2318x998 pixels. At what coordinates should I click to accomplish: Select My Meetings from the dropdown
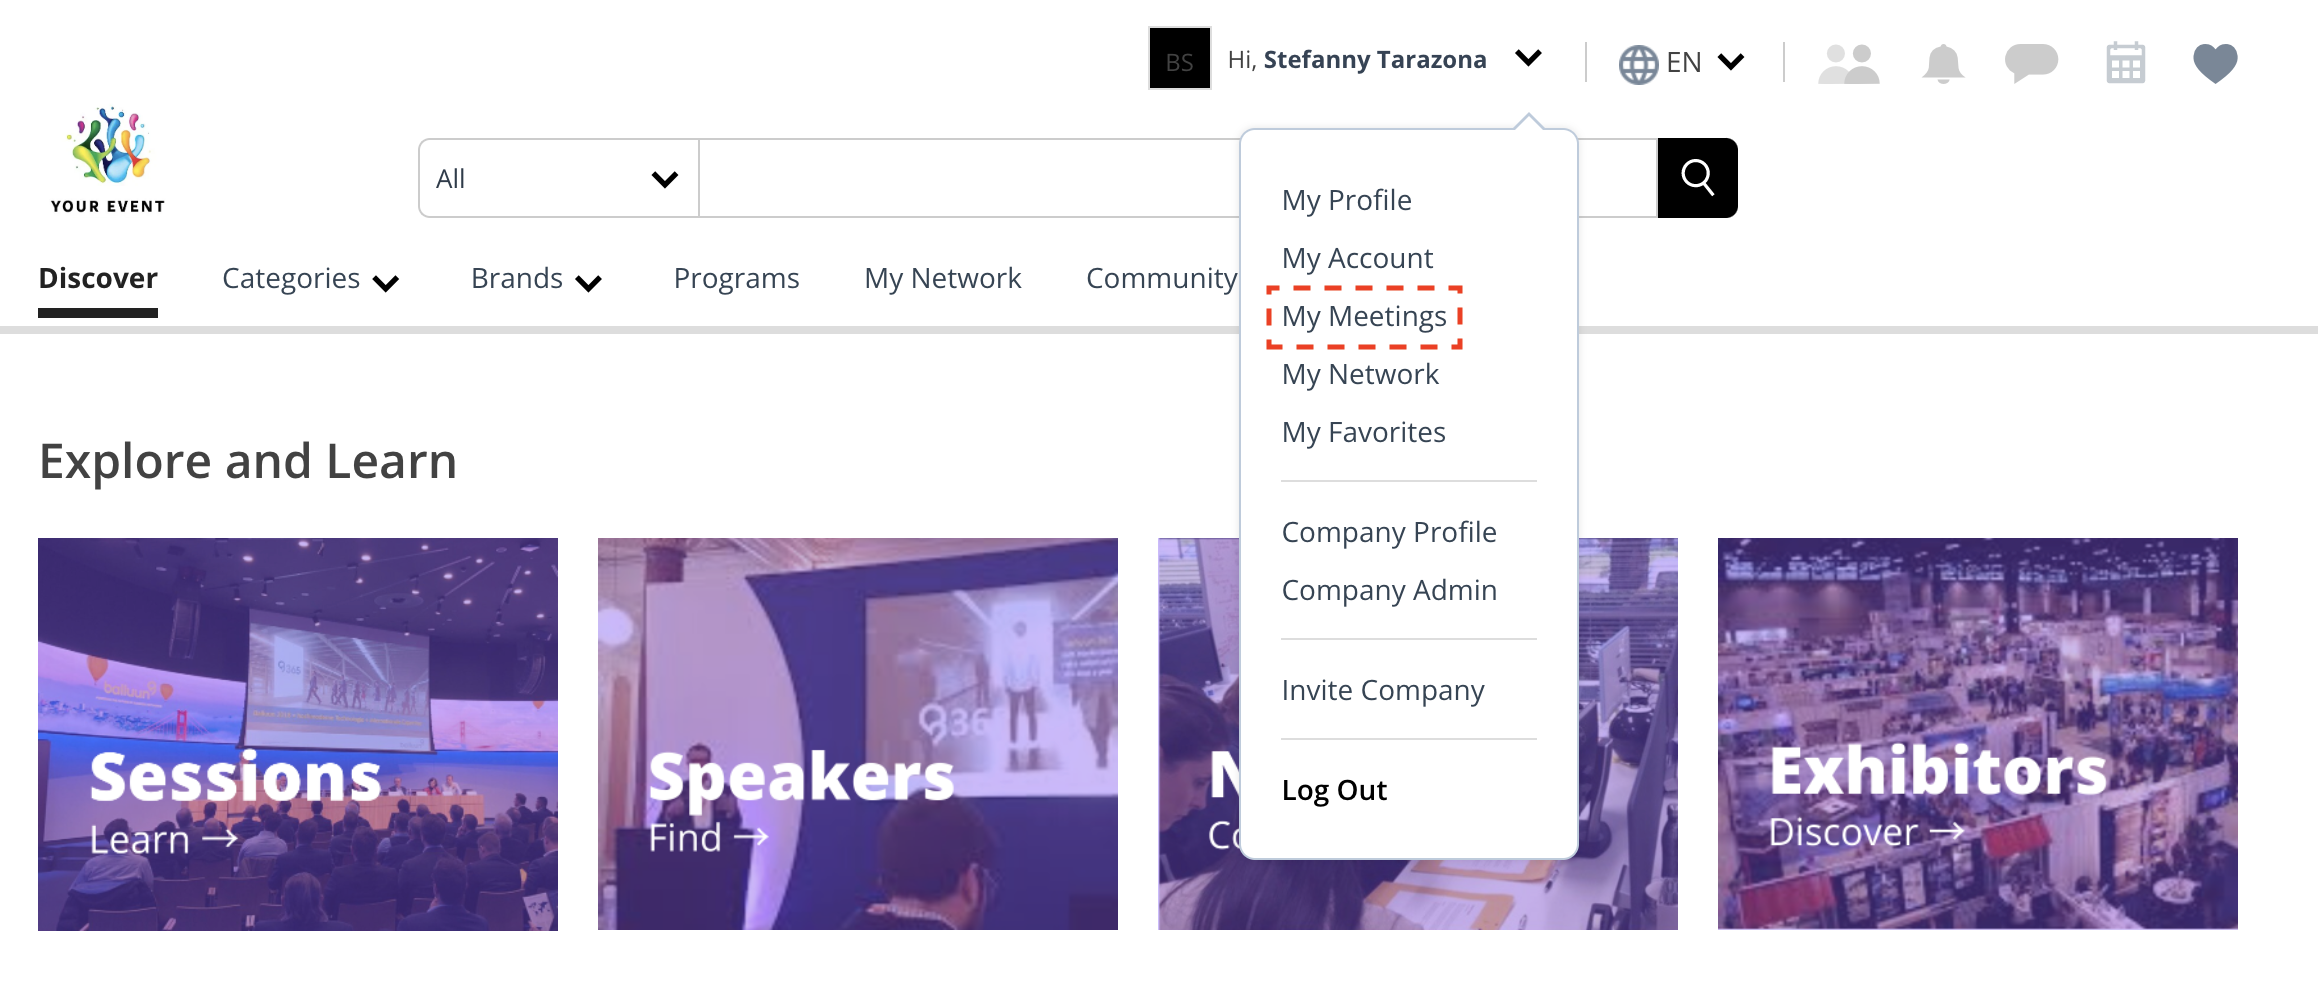coord(1366,316)
